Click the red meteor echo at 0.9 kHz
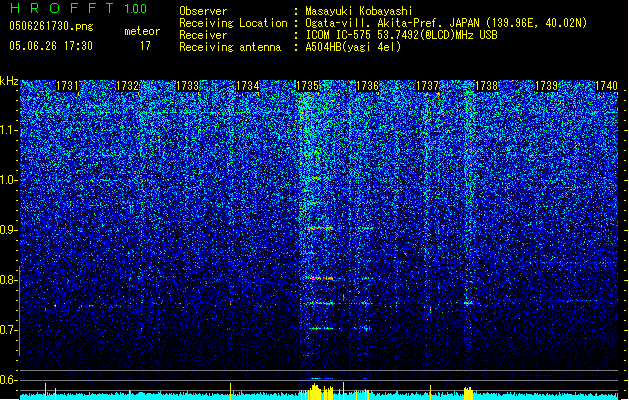629x400 pixels. tap(321, 228)
